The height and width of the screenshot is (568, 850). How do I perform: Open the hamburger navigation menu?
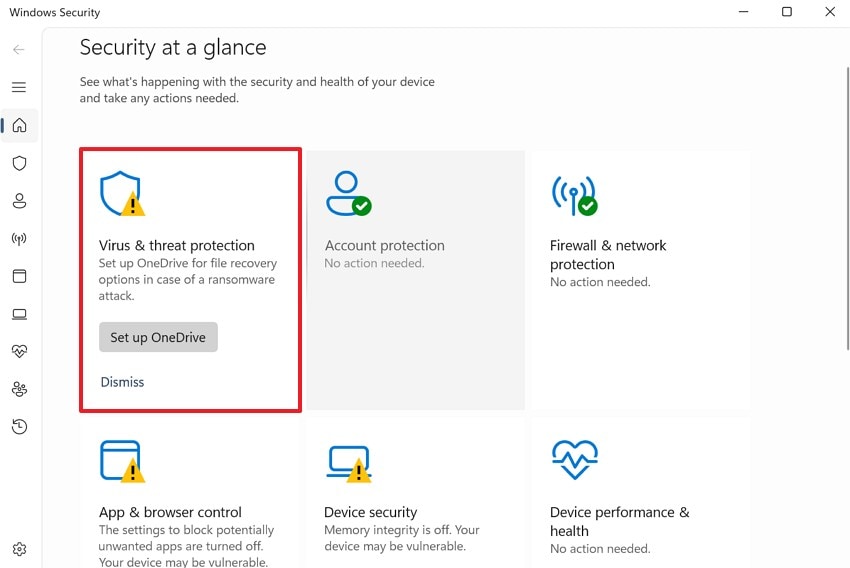(19, 87)
